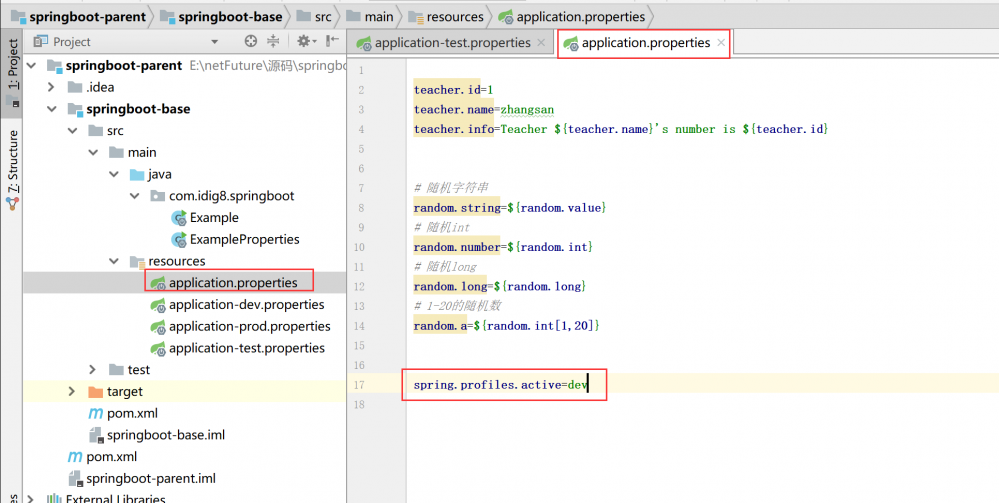
Task: Click the Maven icon of springboot-base pom.xml
Action: (x=96, y=413)
